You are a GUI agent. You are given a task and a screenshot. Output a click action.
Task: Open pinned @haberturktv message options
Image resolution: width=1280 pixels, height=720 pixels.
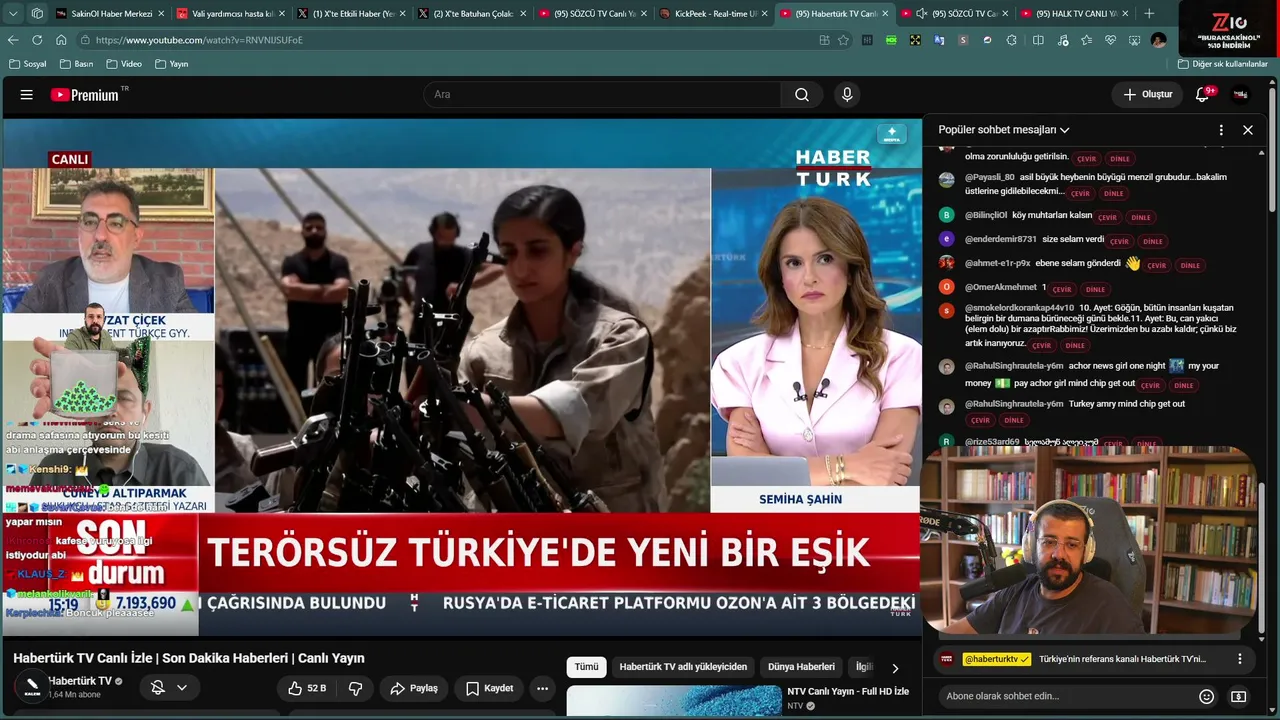pyautogui.click(x=1240, y=659)
